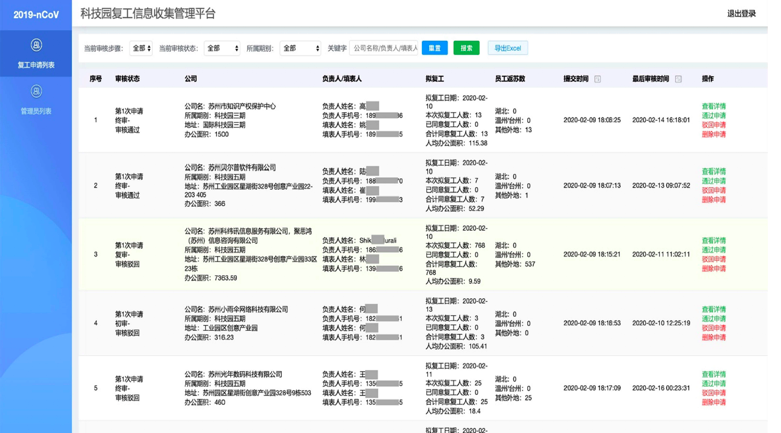This screenshot has width=781, height=433.
Task: Click the 复工申请列表 sidebar icon
Action: pos(36,45)
